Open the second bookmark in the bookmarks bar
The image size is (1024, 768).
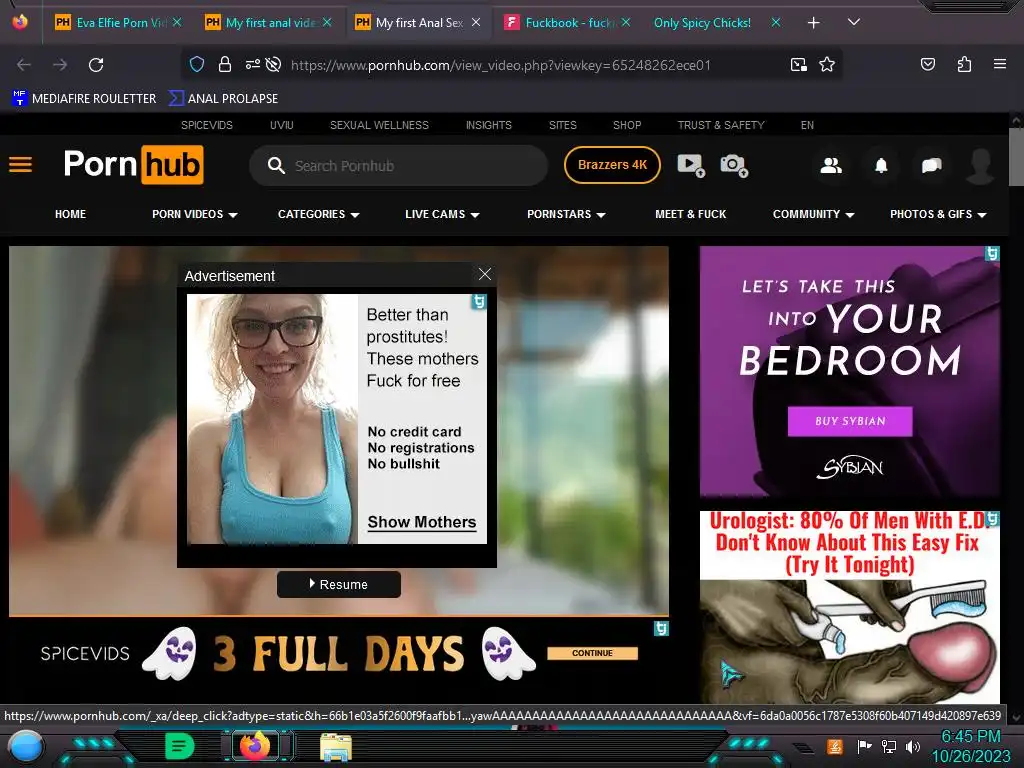[224, 99]
